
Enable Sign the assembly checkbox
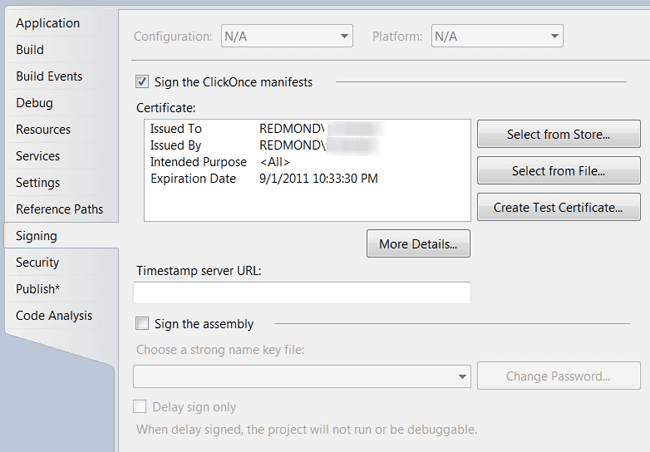(x=142, y=323)
